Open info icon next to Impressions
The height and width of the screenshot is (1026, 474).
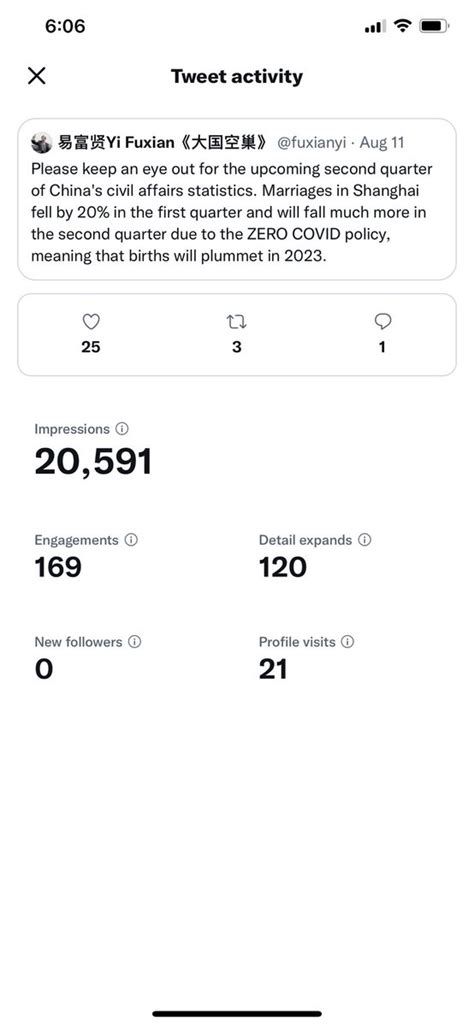(122, 429)
